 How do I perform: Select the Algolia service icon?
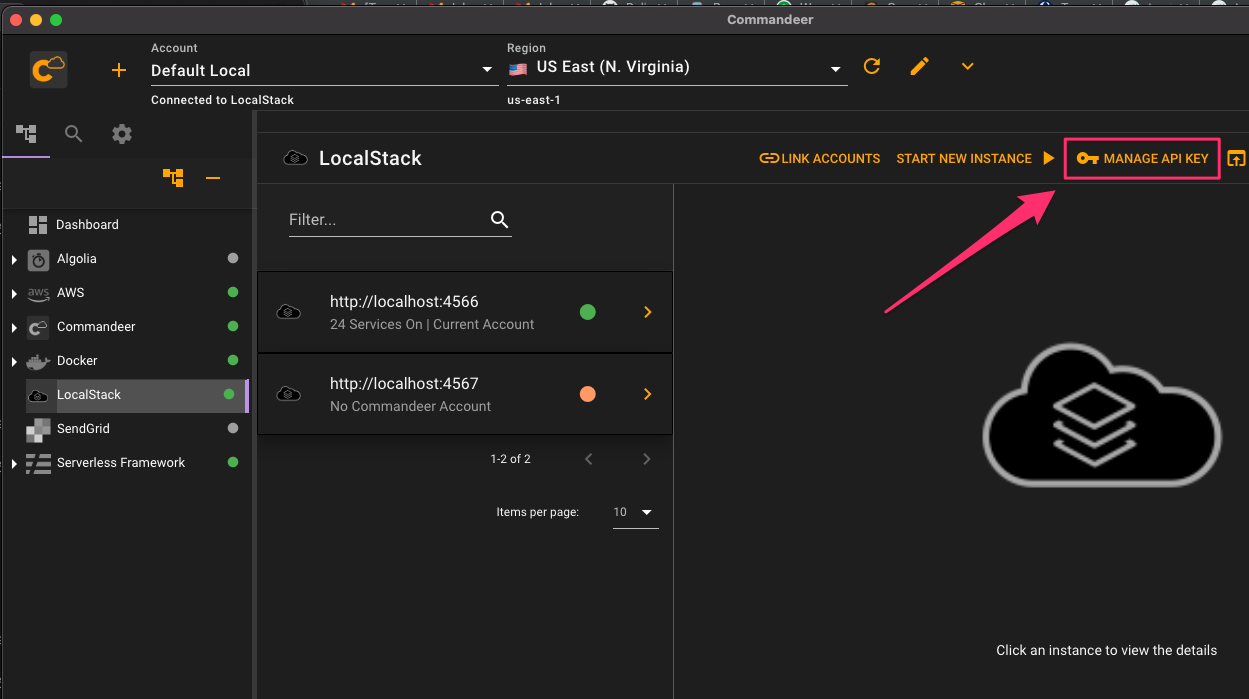[38, 259]
